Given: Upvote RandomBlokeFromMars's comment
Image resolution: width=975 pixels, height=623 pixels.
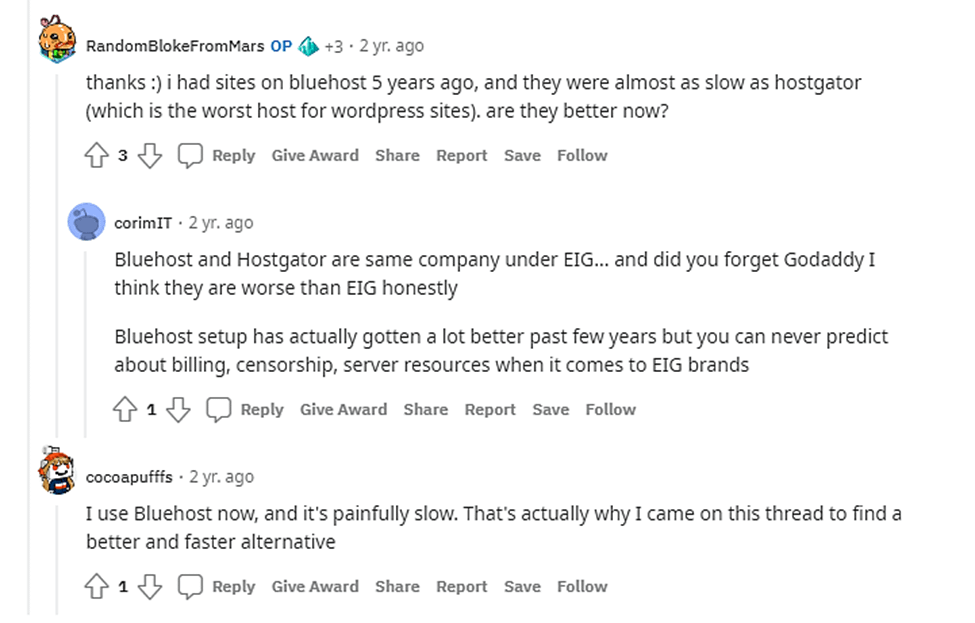Looking at the screenshot, I should [96, 155].
